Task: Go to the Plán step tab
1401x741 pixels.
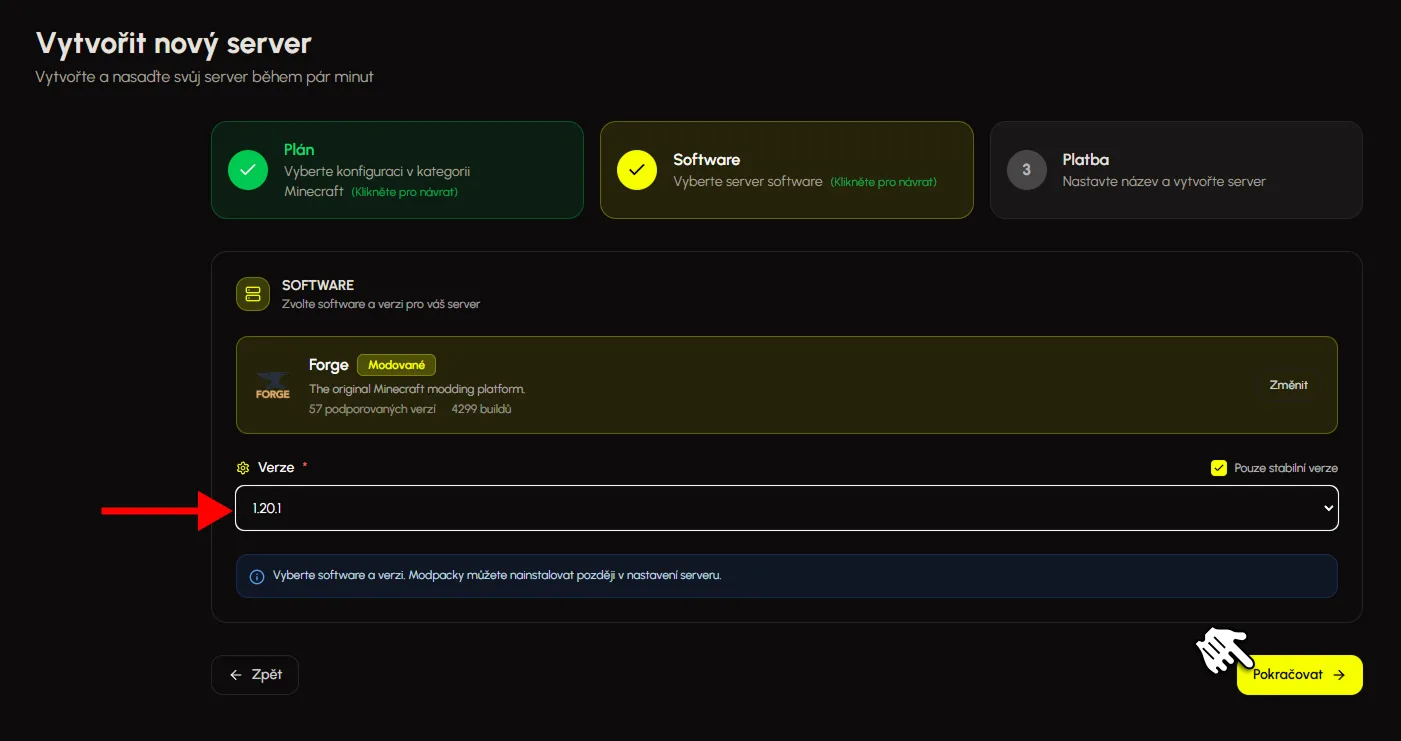Action: [x=397, y=170]
